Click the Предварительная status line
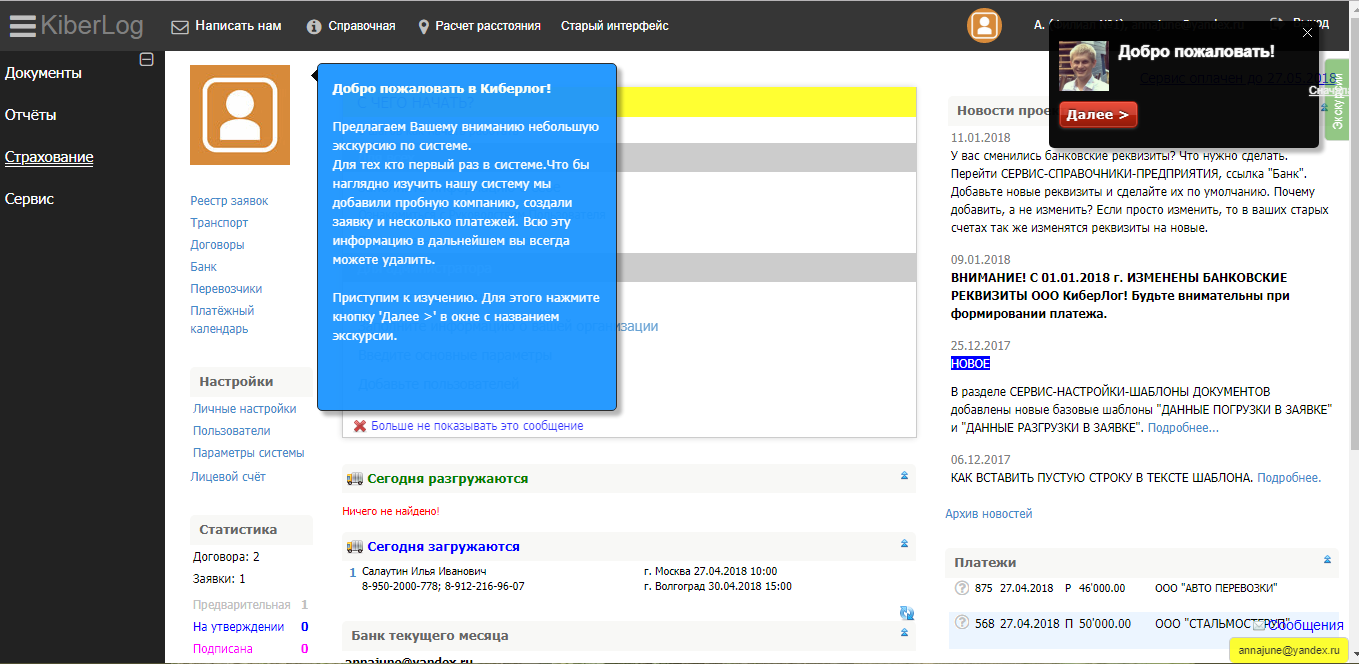 tap(242, 605)
